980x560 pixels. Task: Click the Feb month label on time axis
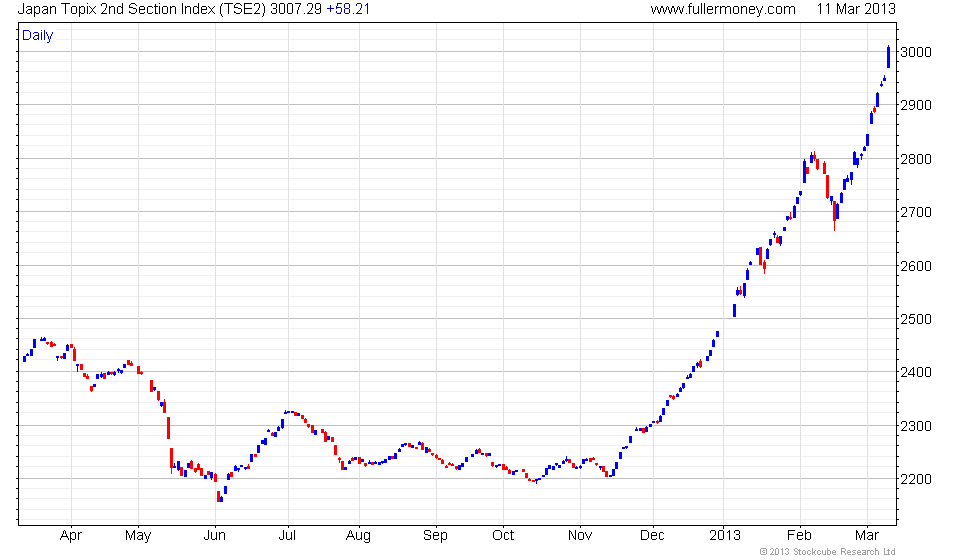(x=799, y=536)
